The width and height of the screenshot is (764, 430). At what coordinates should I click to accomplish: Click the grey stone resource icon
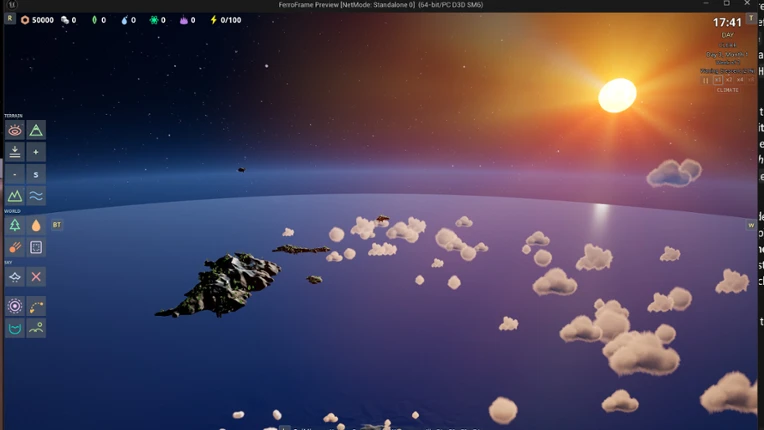click(65, 20)
